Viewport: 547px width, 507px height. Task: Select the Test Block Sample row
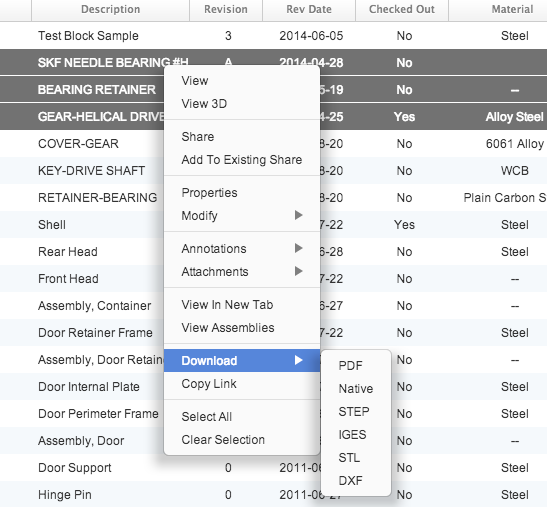click(x=274, y=36)
